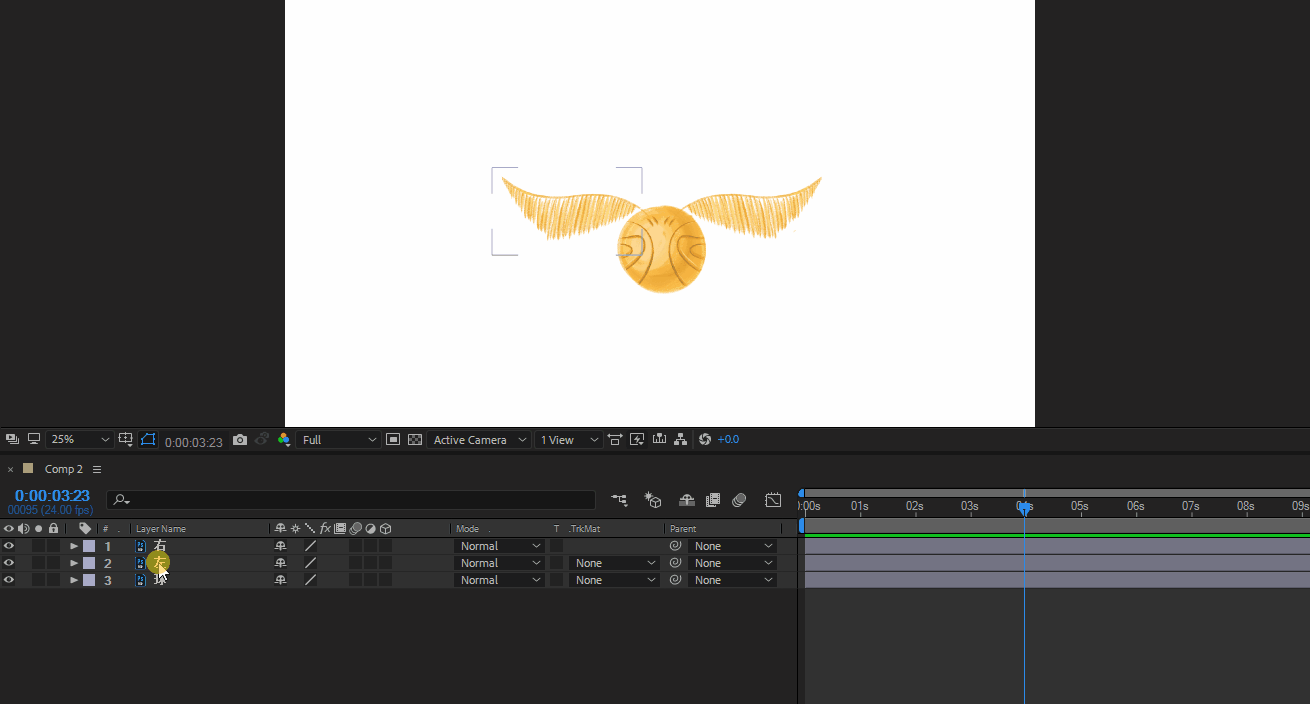Viewport: 1310px width, 704px height.
Task: Open blending Mode dropdown for layer 左
Action: [x=499, y=563]
